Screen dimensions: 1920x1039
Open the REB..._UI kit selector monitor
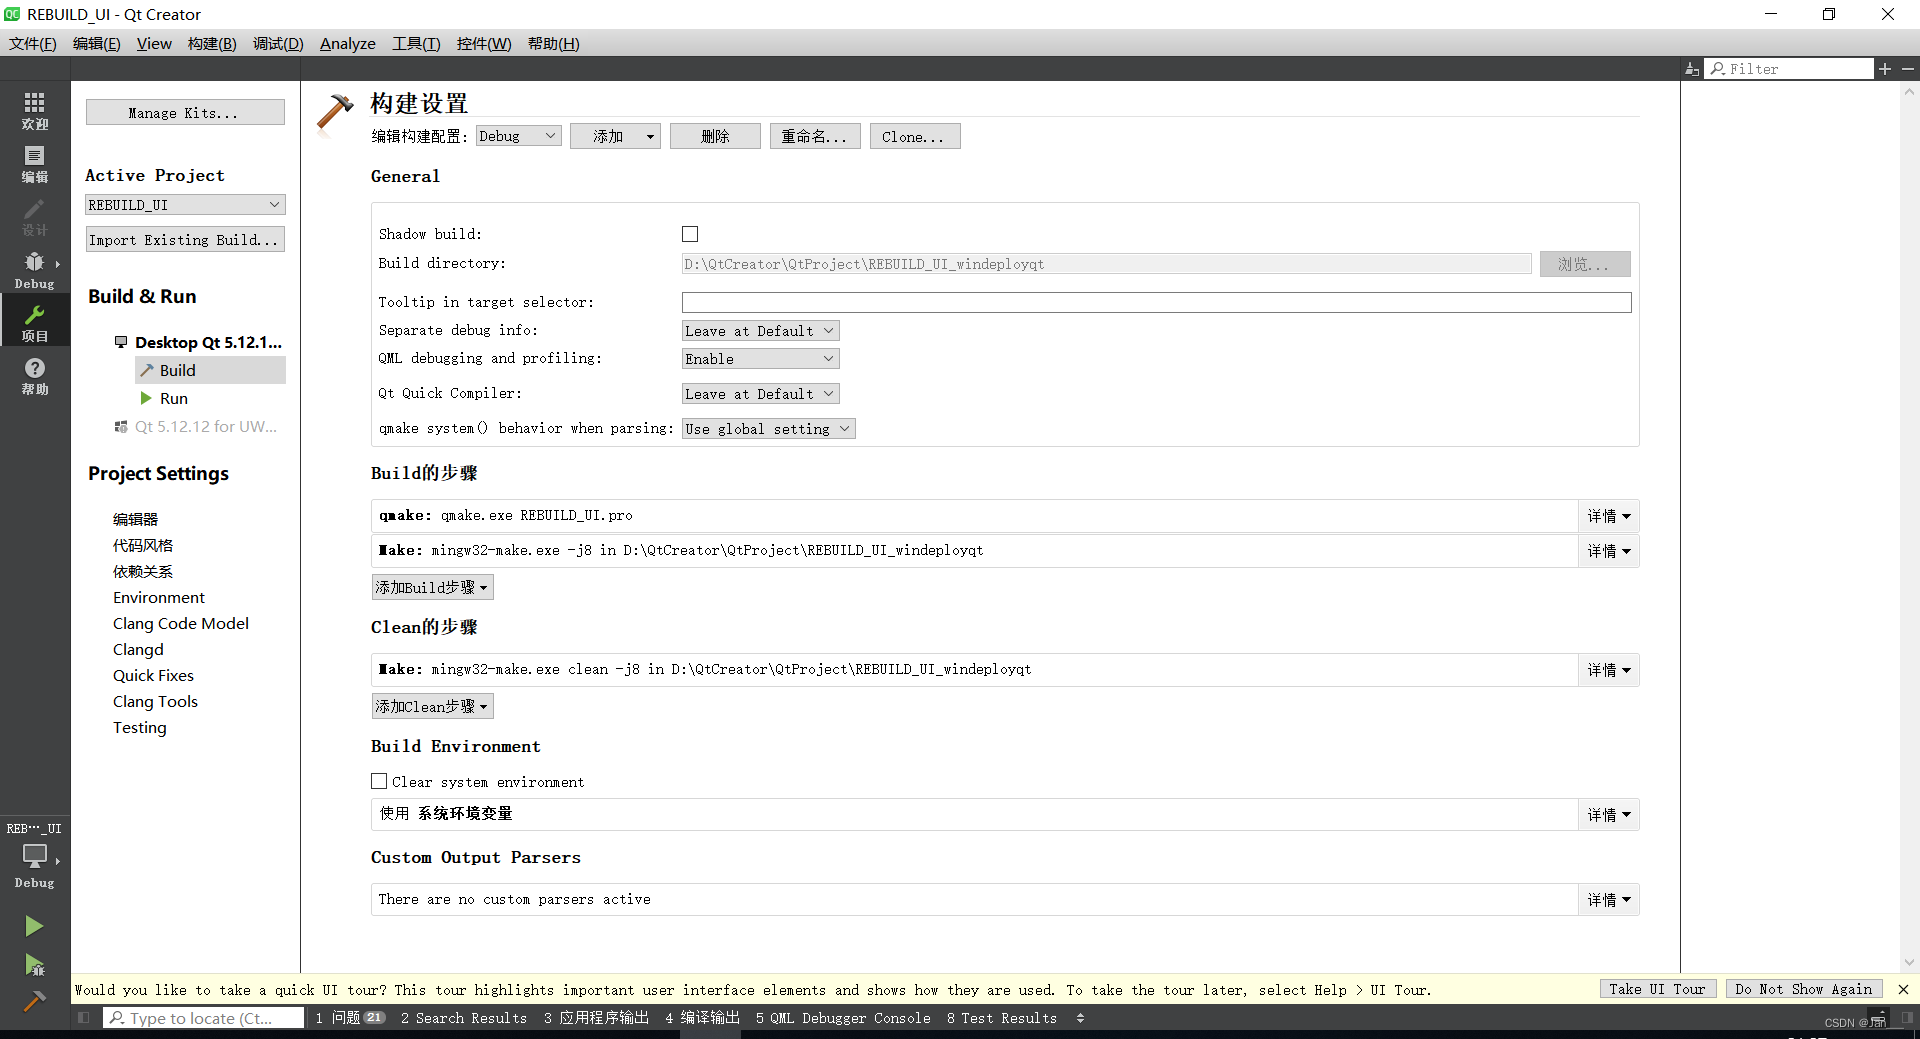pyautogui.click(x=35, y=855)
